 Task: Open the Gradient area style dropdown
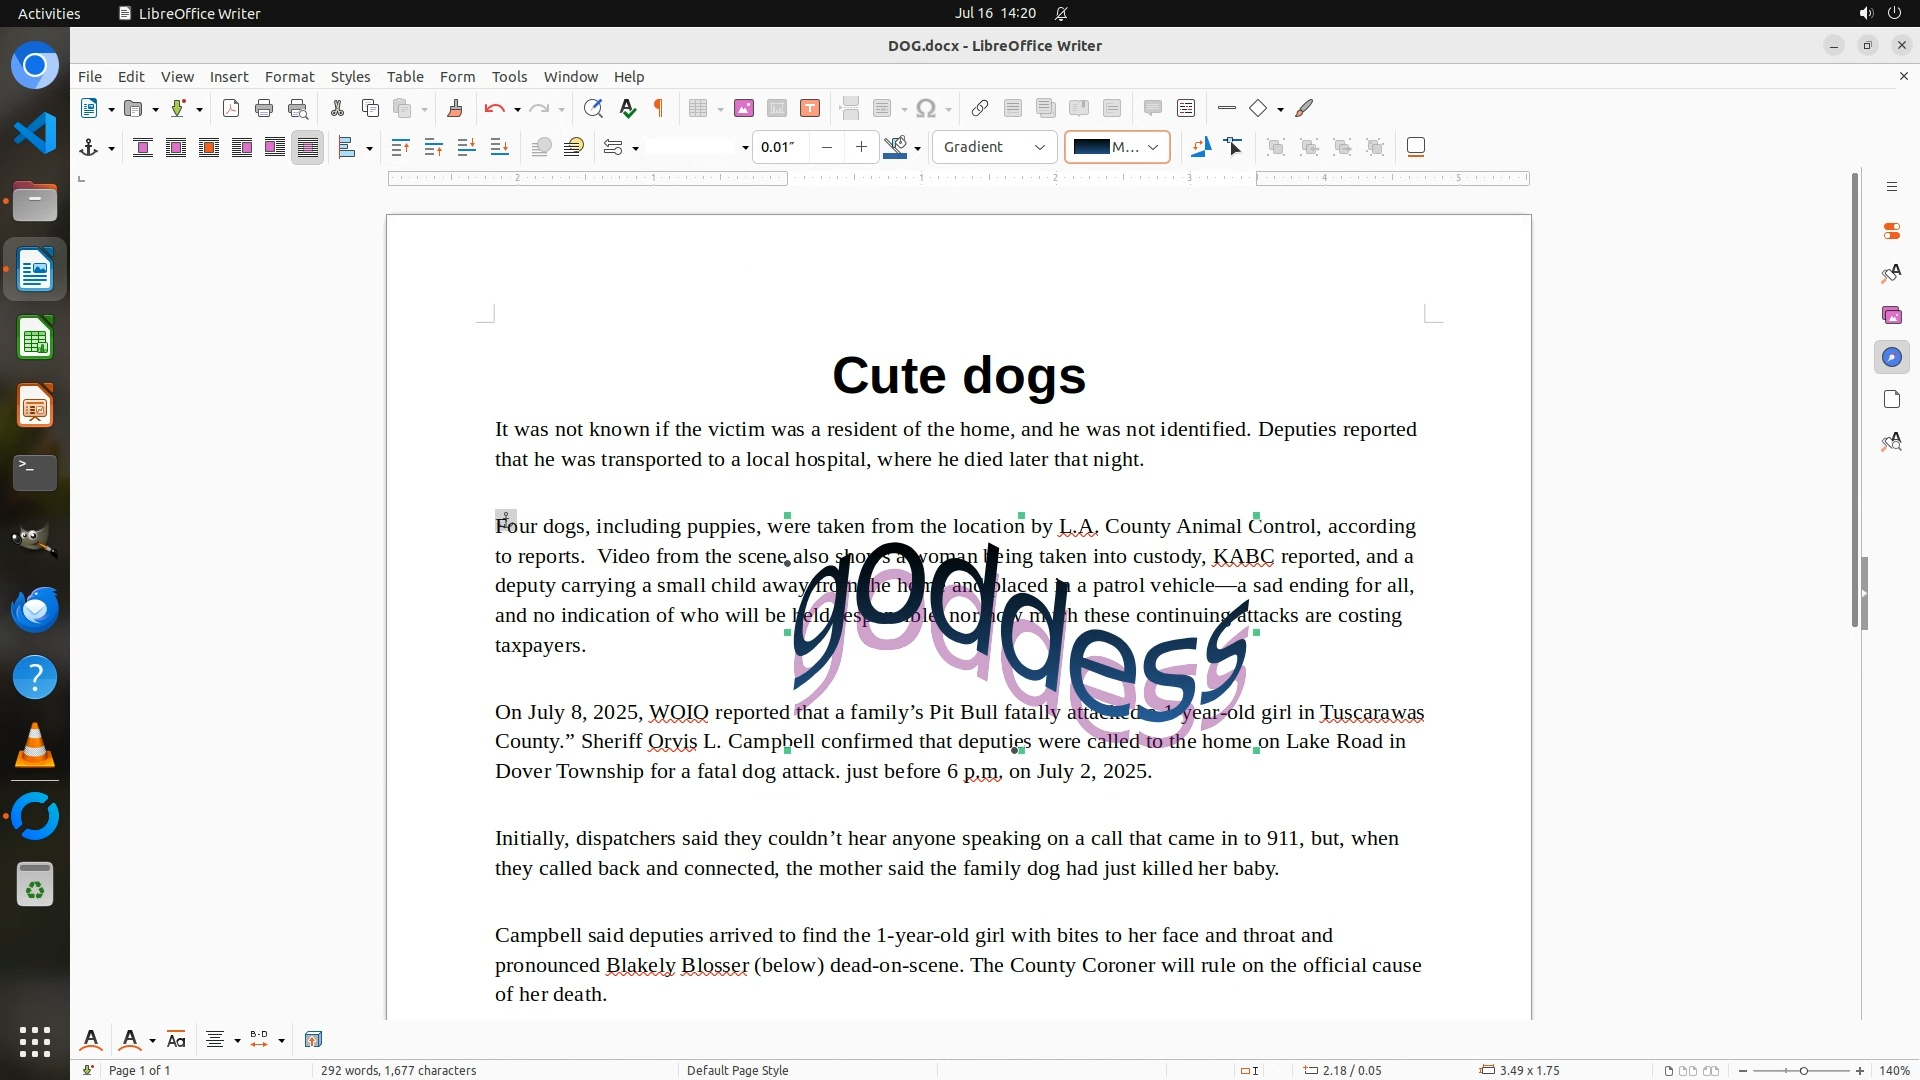pos(994,147)
